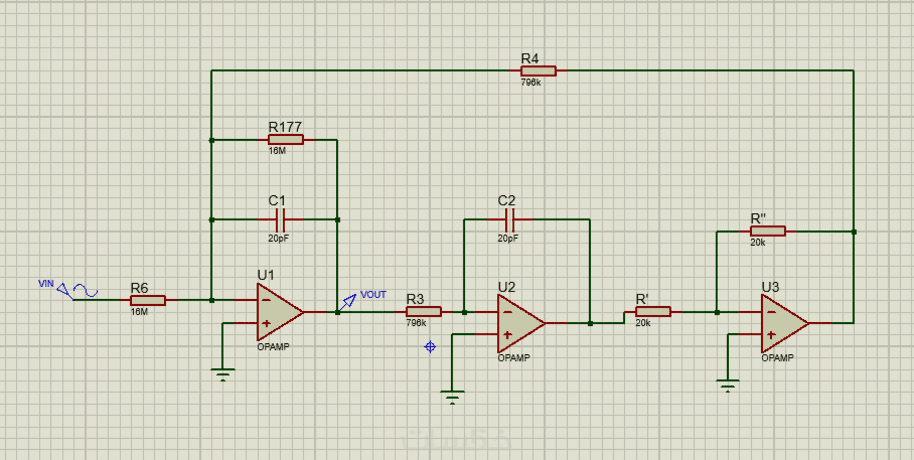This screenshot has width=914, height=460.
Task: Select the ground symbol below U1
Action: pyautogui.click(x=223, y=374)
